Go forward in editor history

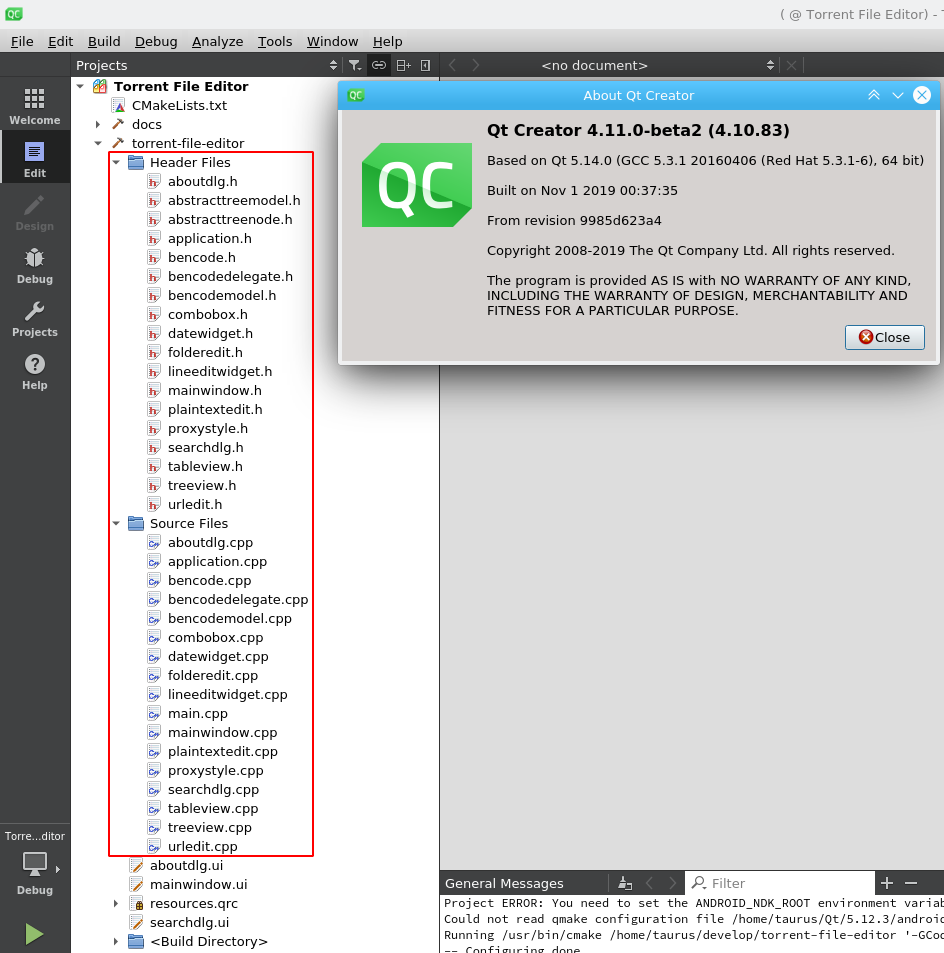(x=475, y=65)
